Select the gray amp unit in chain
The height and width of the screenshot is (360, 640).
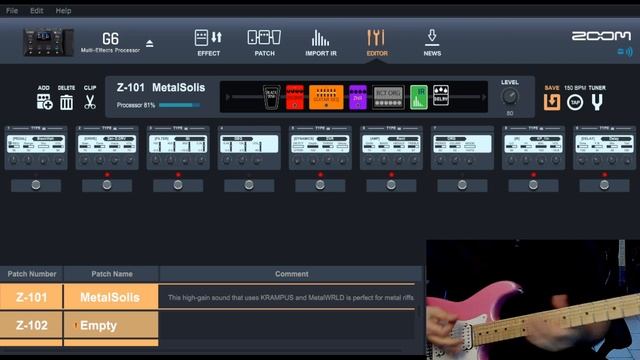click(x=388, y=97)
